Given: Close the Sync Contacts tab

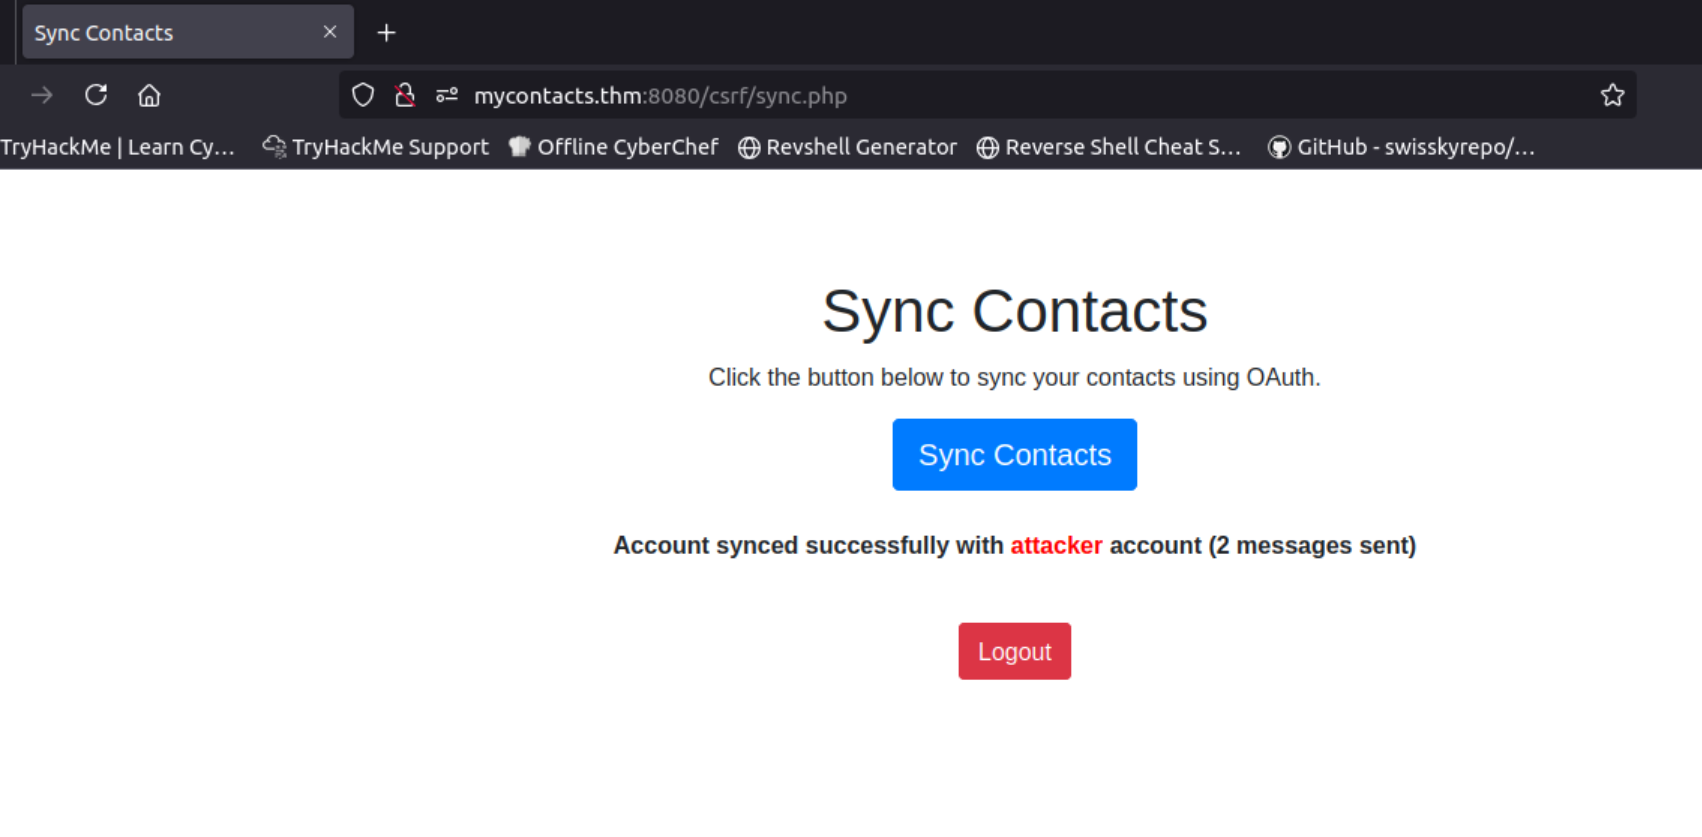Looking at the screenshot, I should pos(330,32).
